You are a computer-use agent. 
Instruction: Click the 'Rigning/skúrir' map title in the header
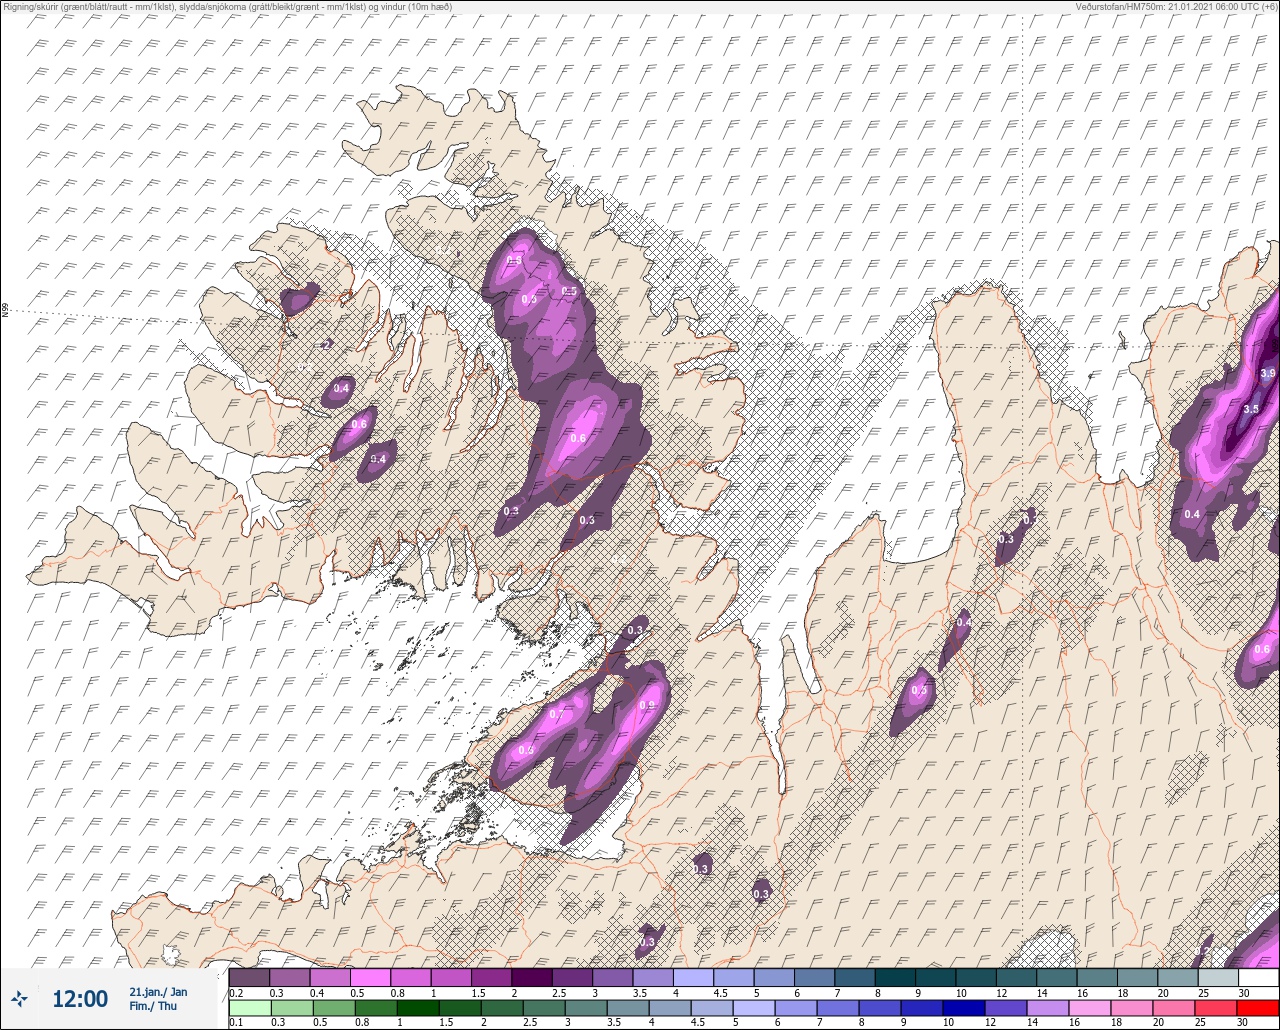(x=227, y=6)
